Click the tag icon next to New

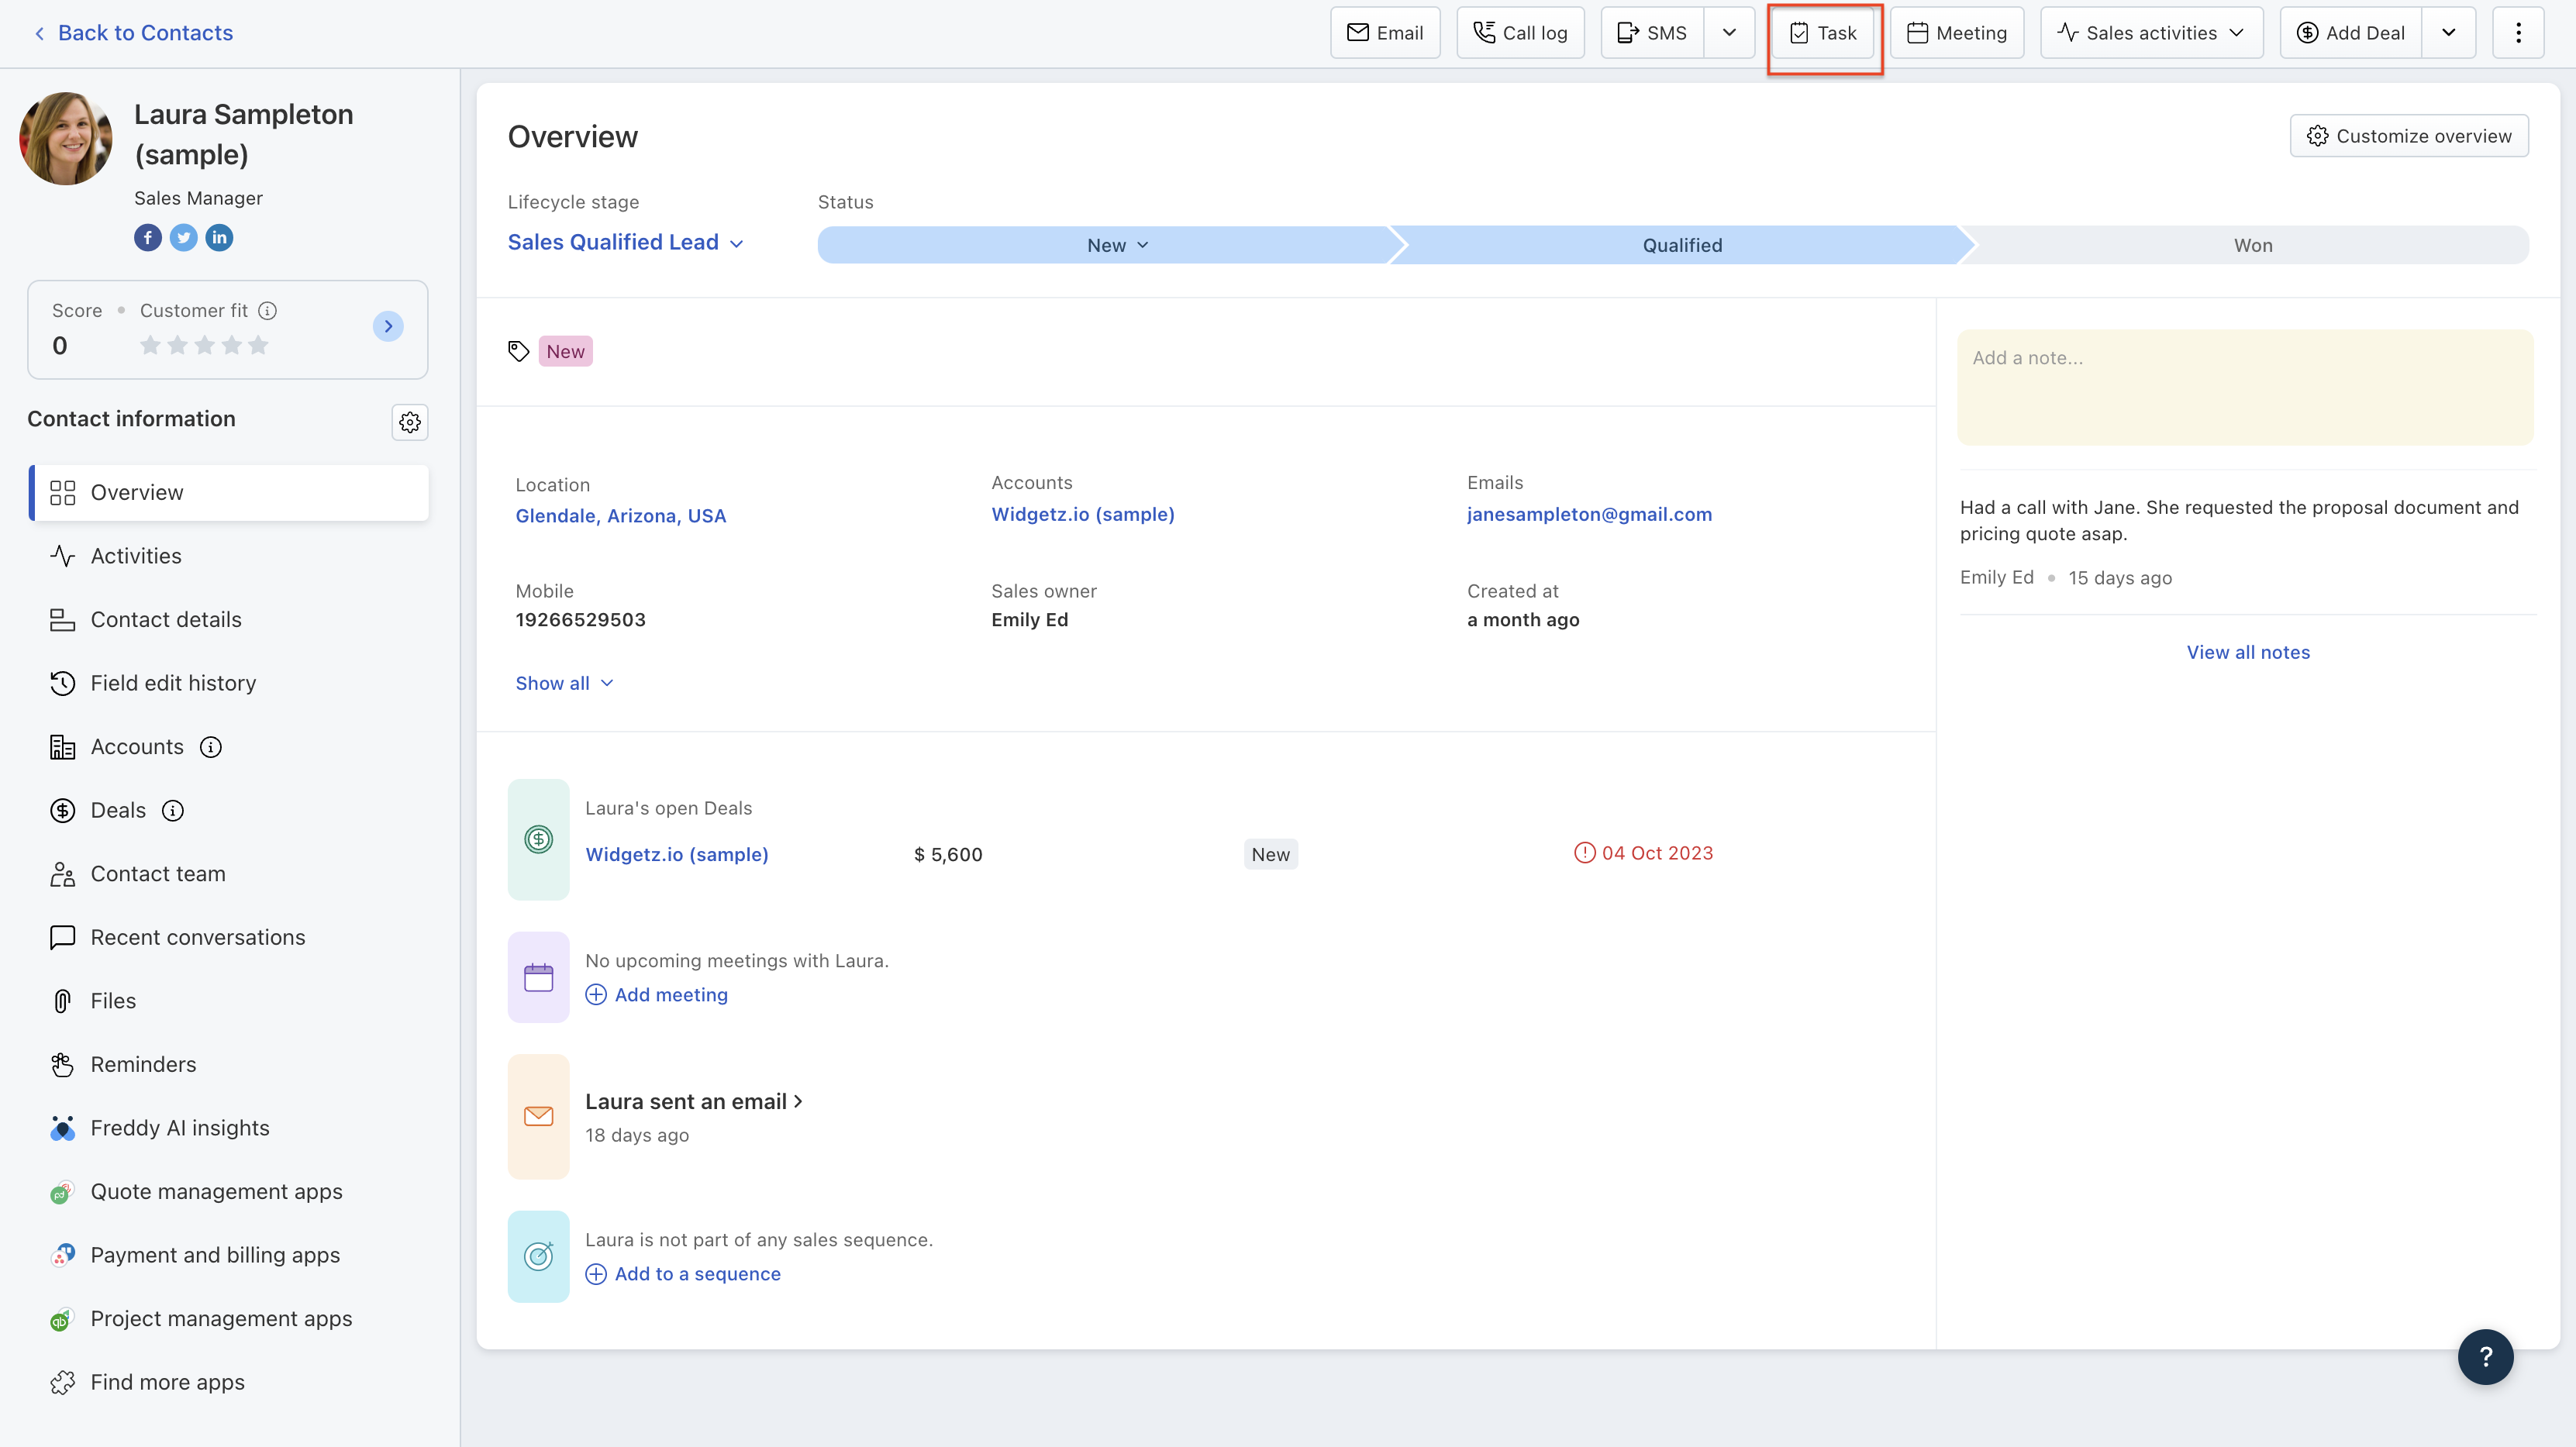518,351
